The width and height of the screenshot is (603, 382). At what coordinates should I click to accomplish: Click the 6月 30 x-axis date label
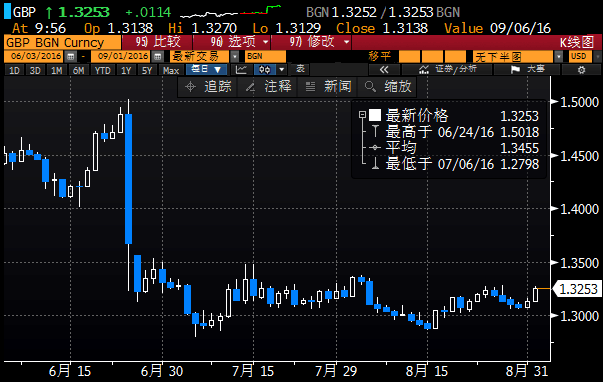click(162, 371)
